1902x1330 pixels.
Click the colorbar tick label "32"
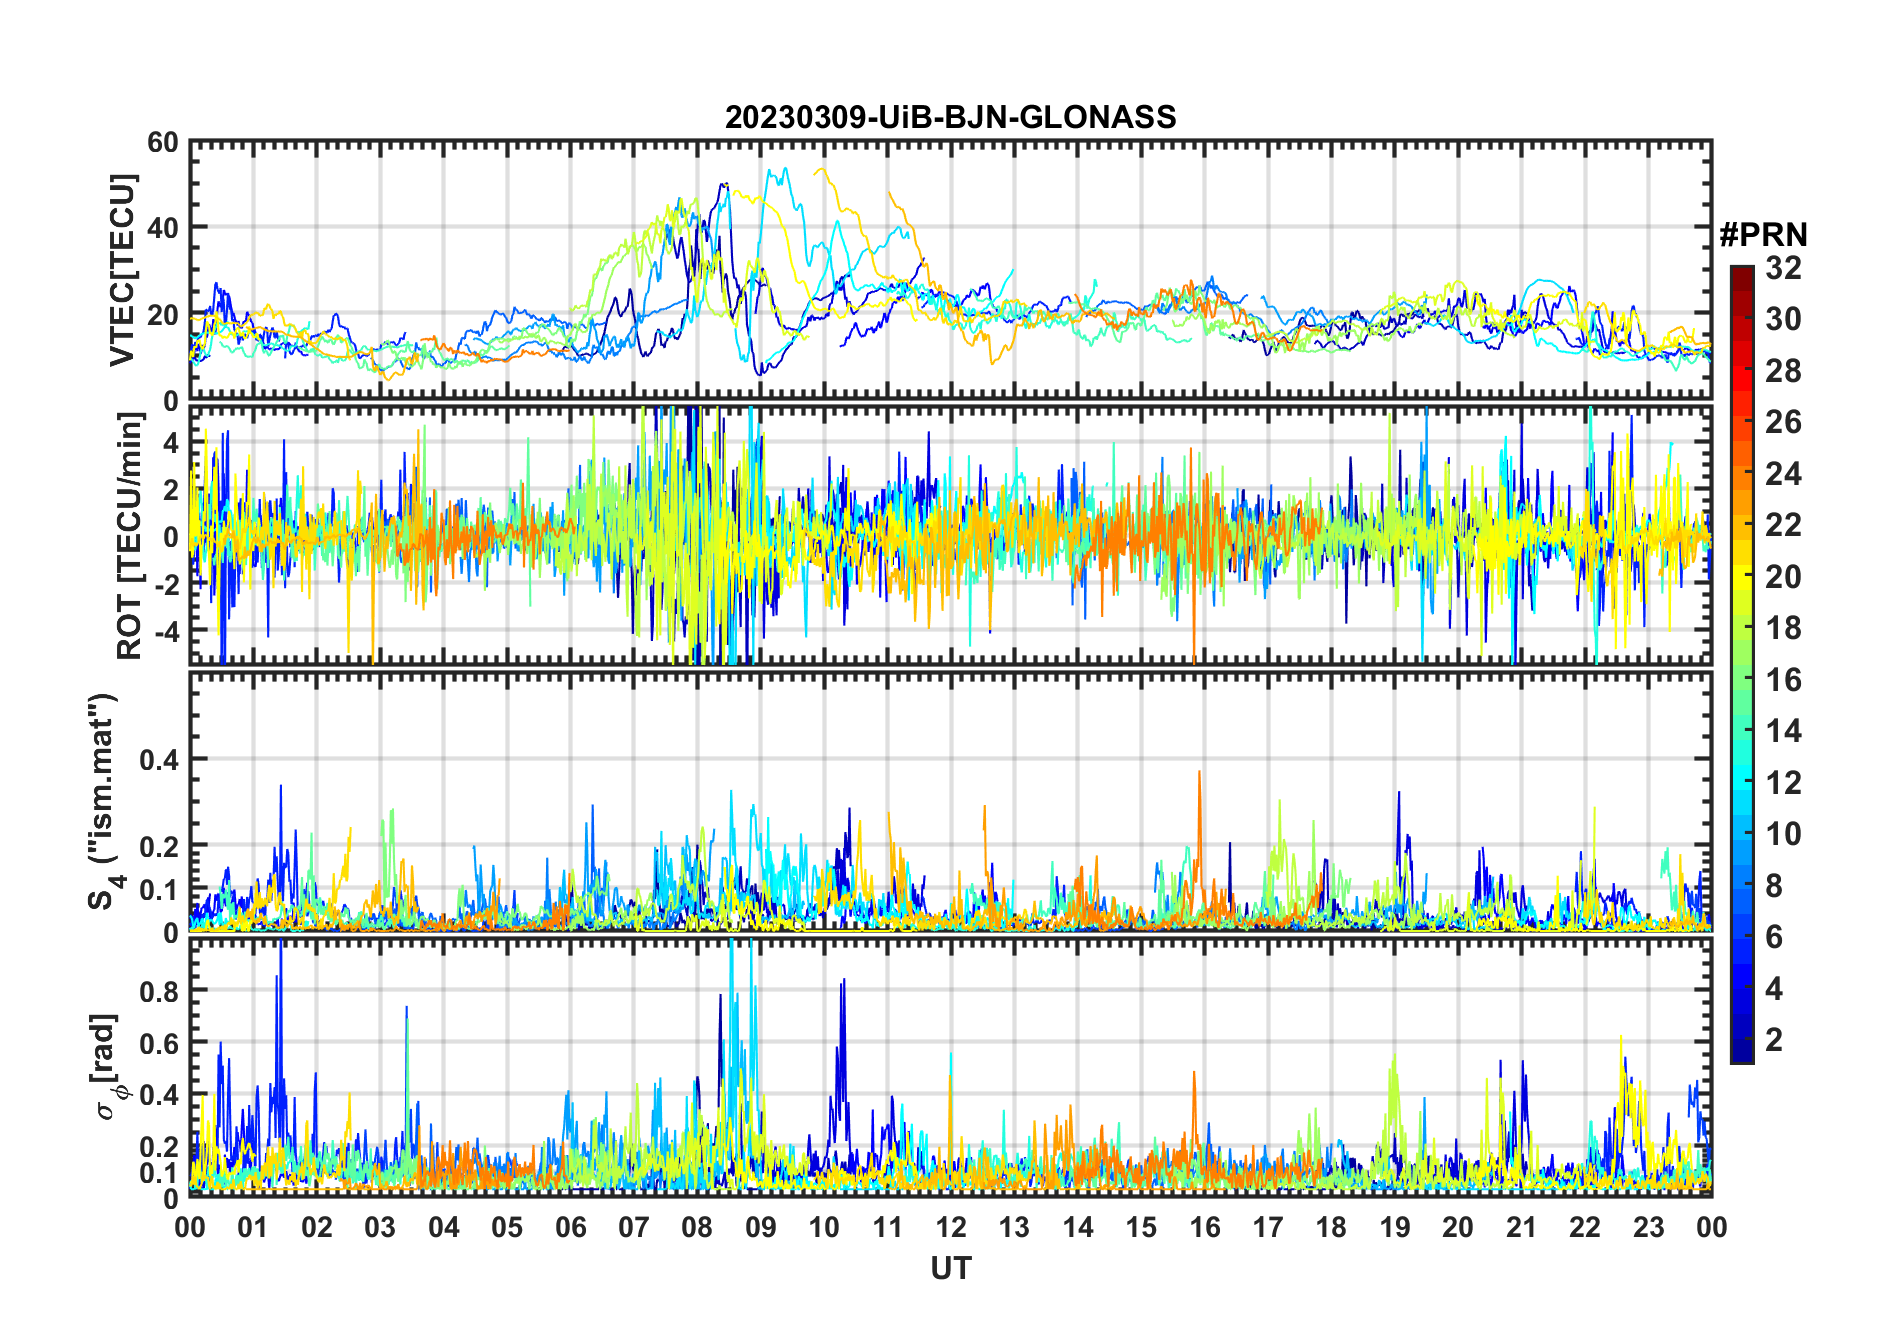1783,268
